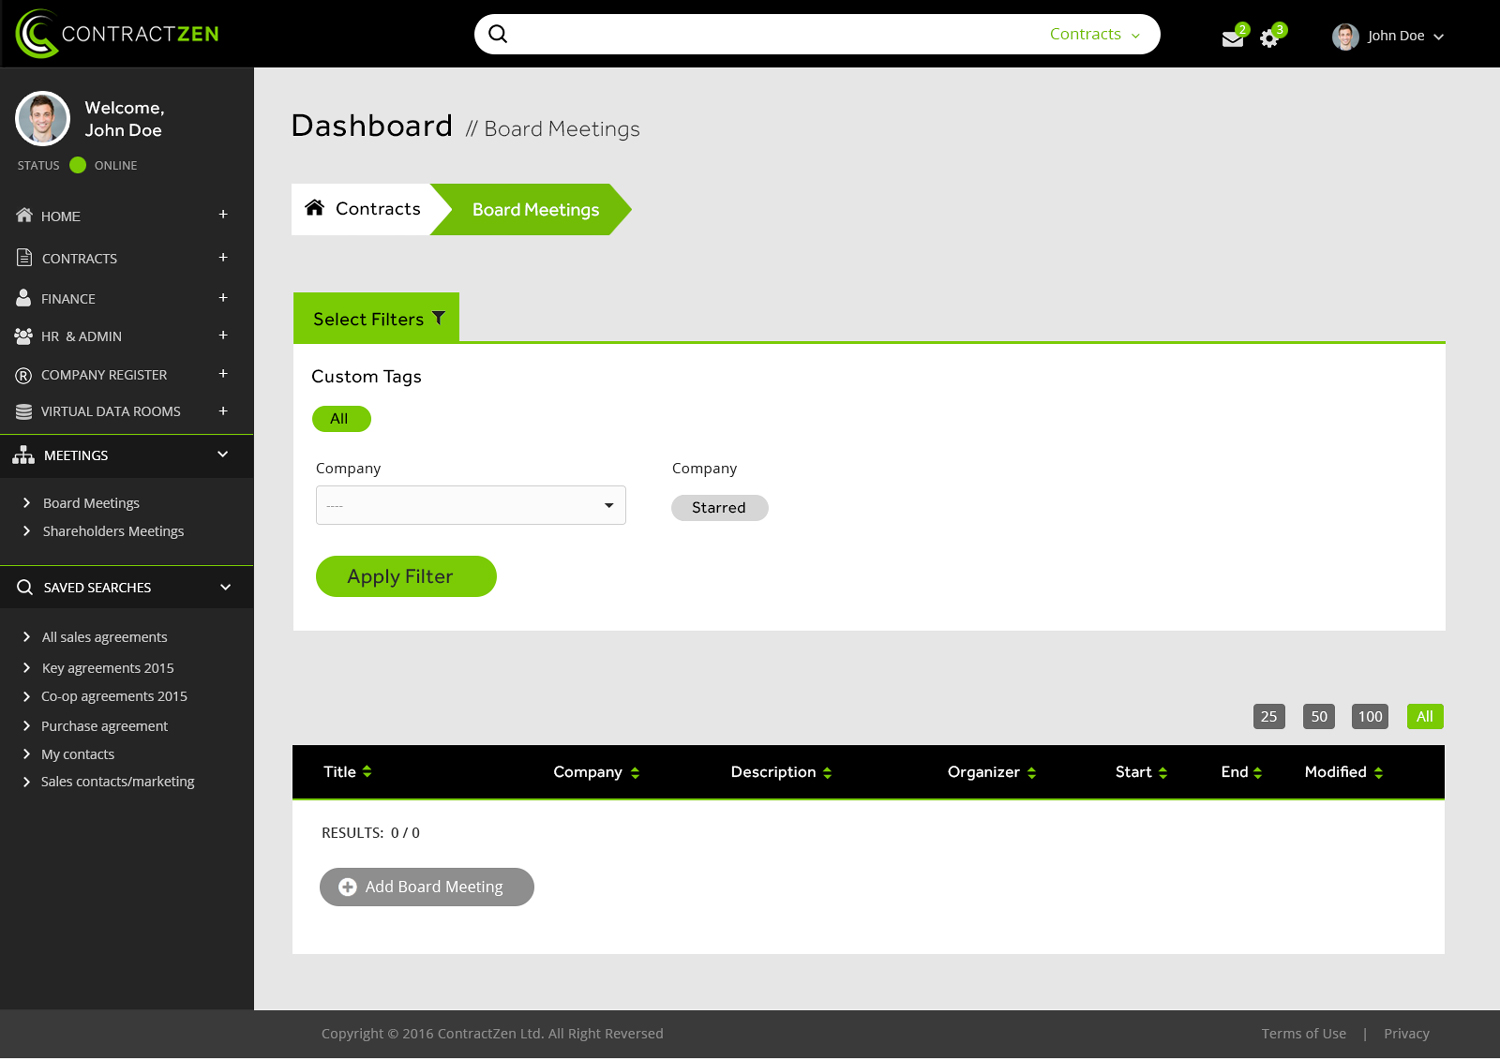Open the Privacy link
1500x1059 pixels.
[1406, 1034]
